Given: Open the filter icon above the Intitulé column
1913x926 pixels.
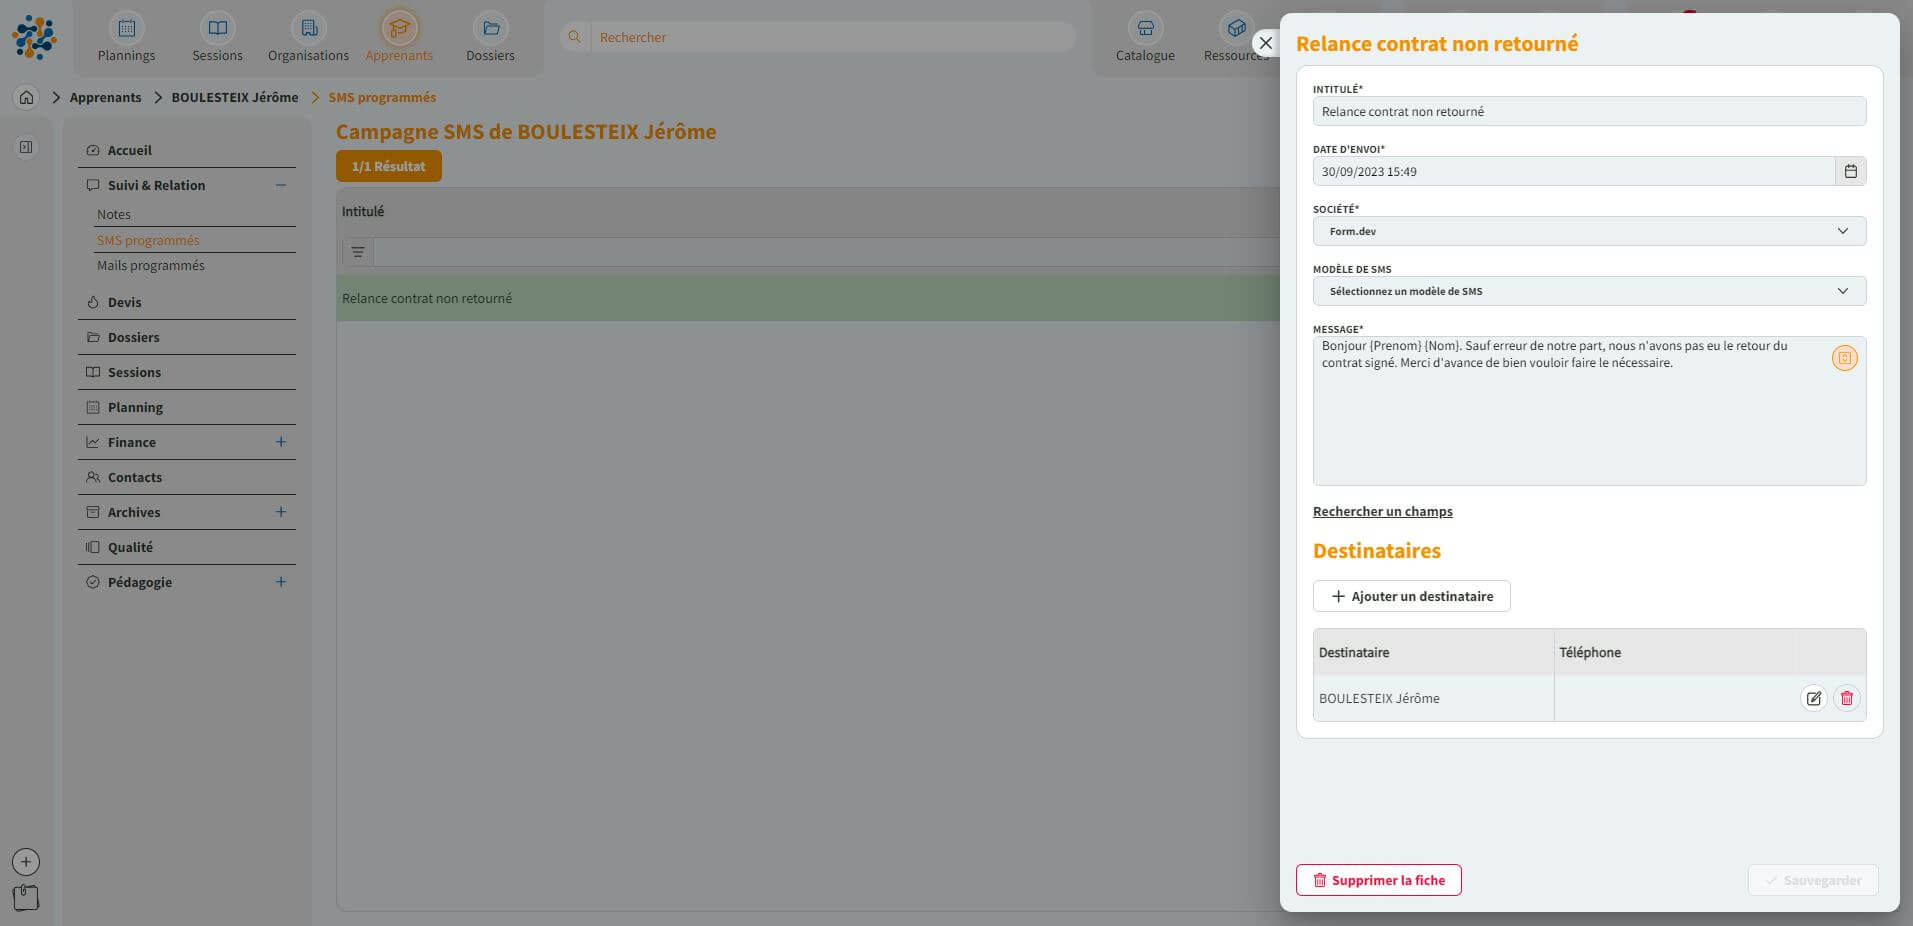Looking at the screenshot, I should click(x=357, y=251).
